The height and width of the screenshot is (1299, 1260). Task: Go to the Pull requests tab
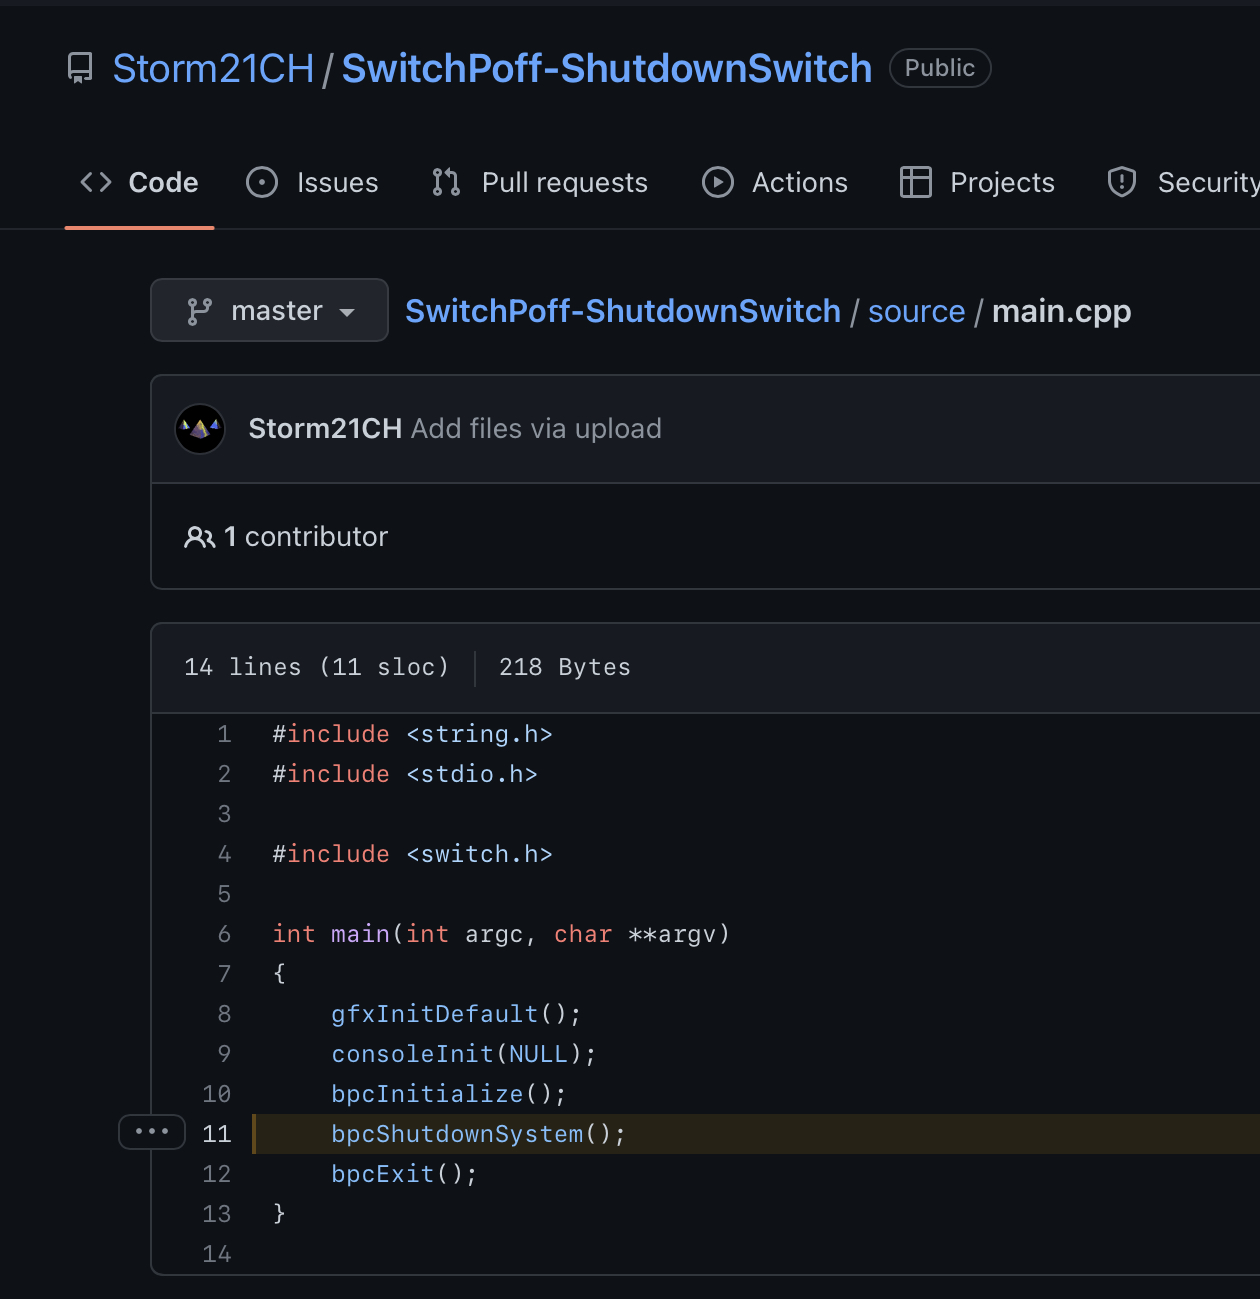pyautogui.click(x=540, y=182)
